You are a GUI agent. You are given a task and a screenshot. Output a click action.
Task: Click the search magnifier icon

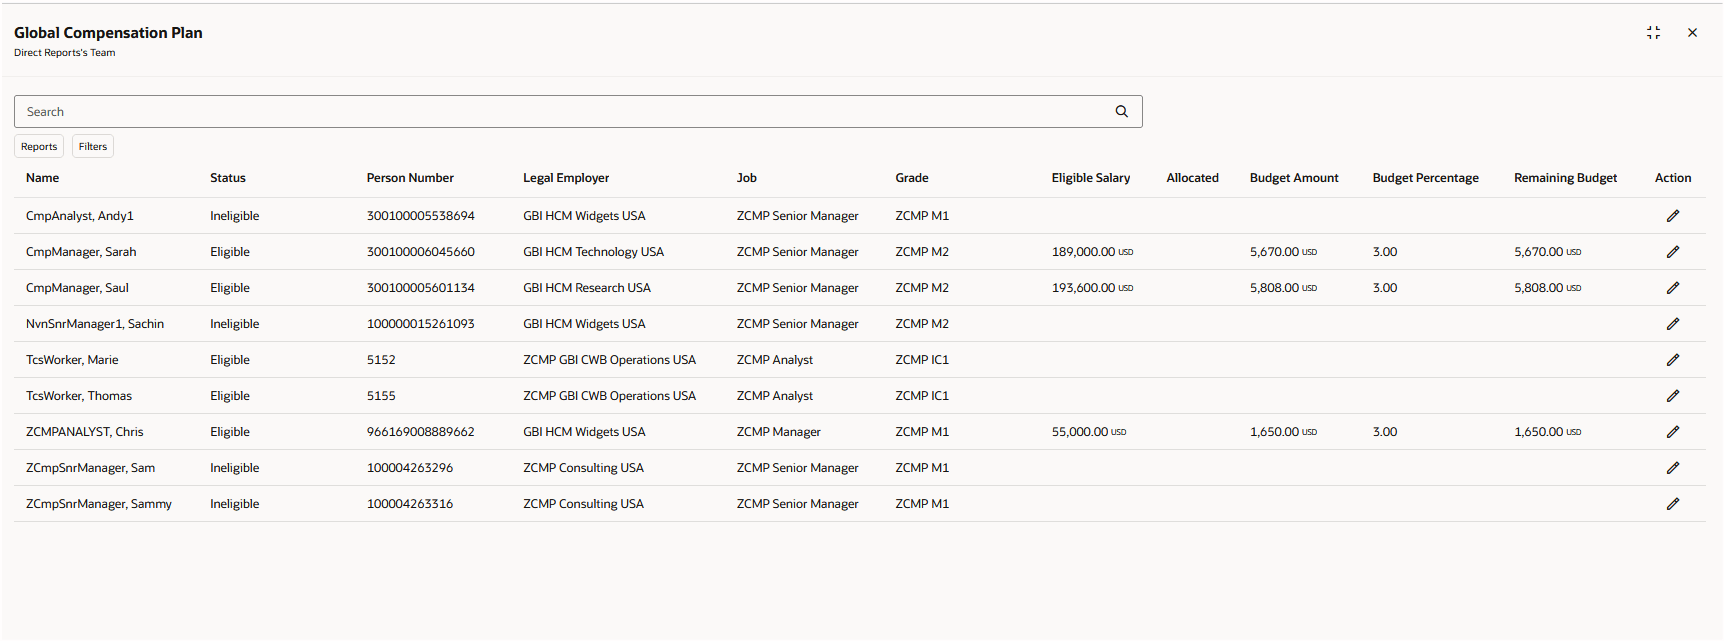1121,112
